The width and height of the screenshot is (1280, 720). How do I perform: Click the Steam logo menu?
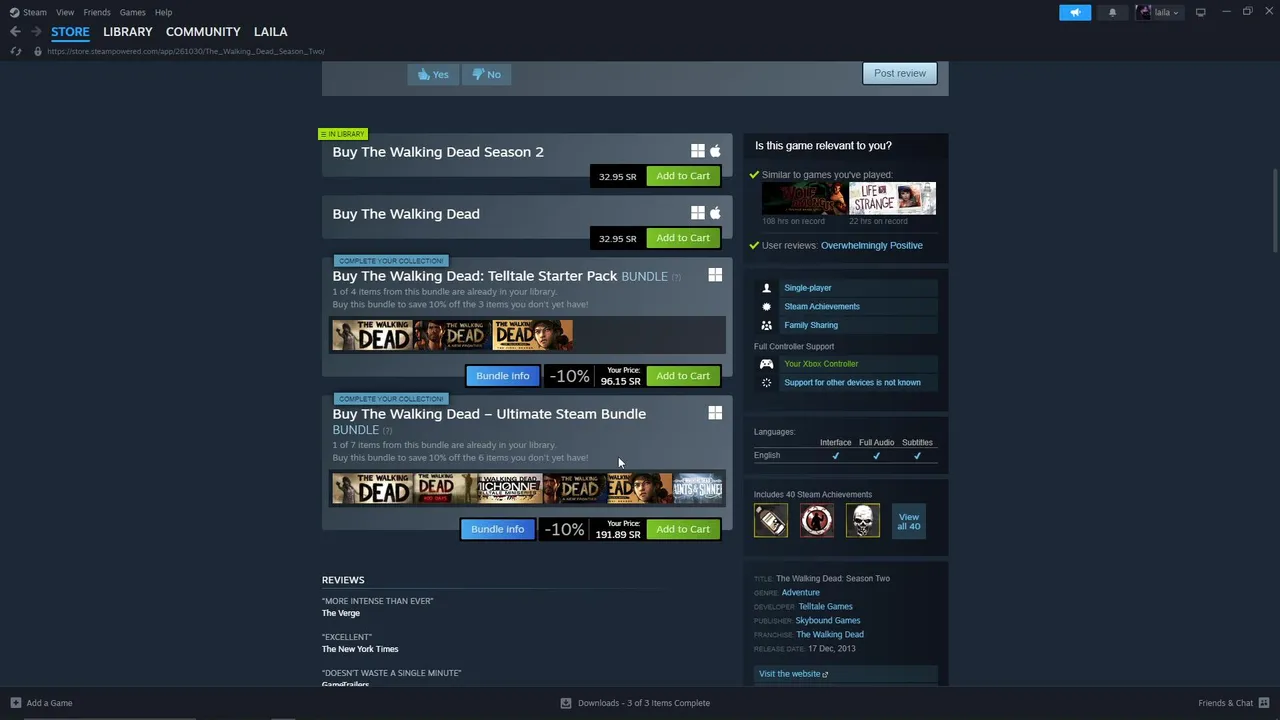click(x=14, y=12)
